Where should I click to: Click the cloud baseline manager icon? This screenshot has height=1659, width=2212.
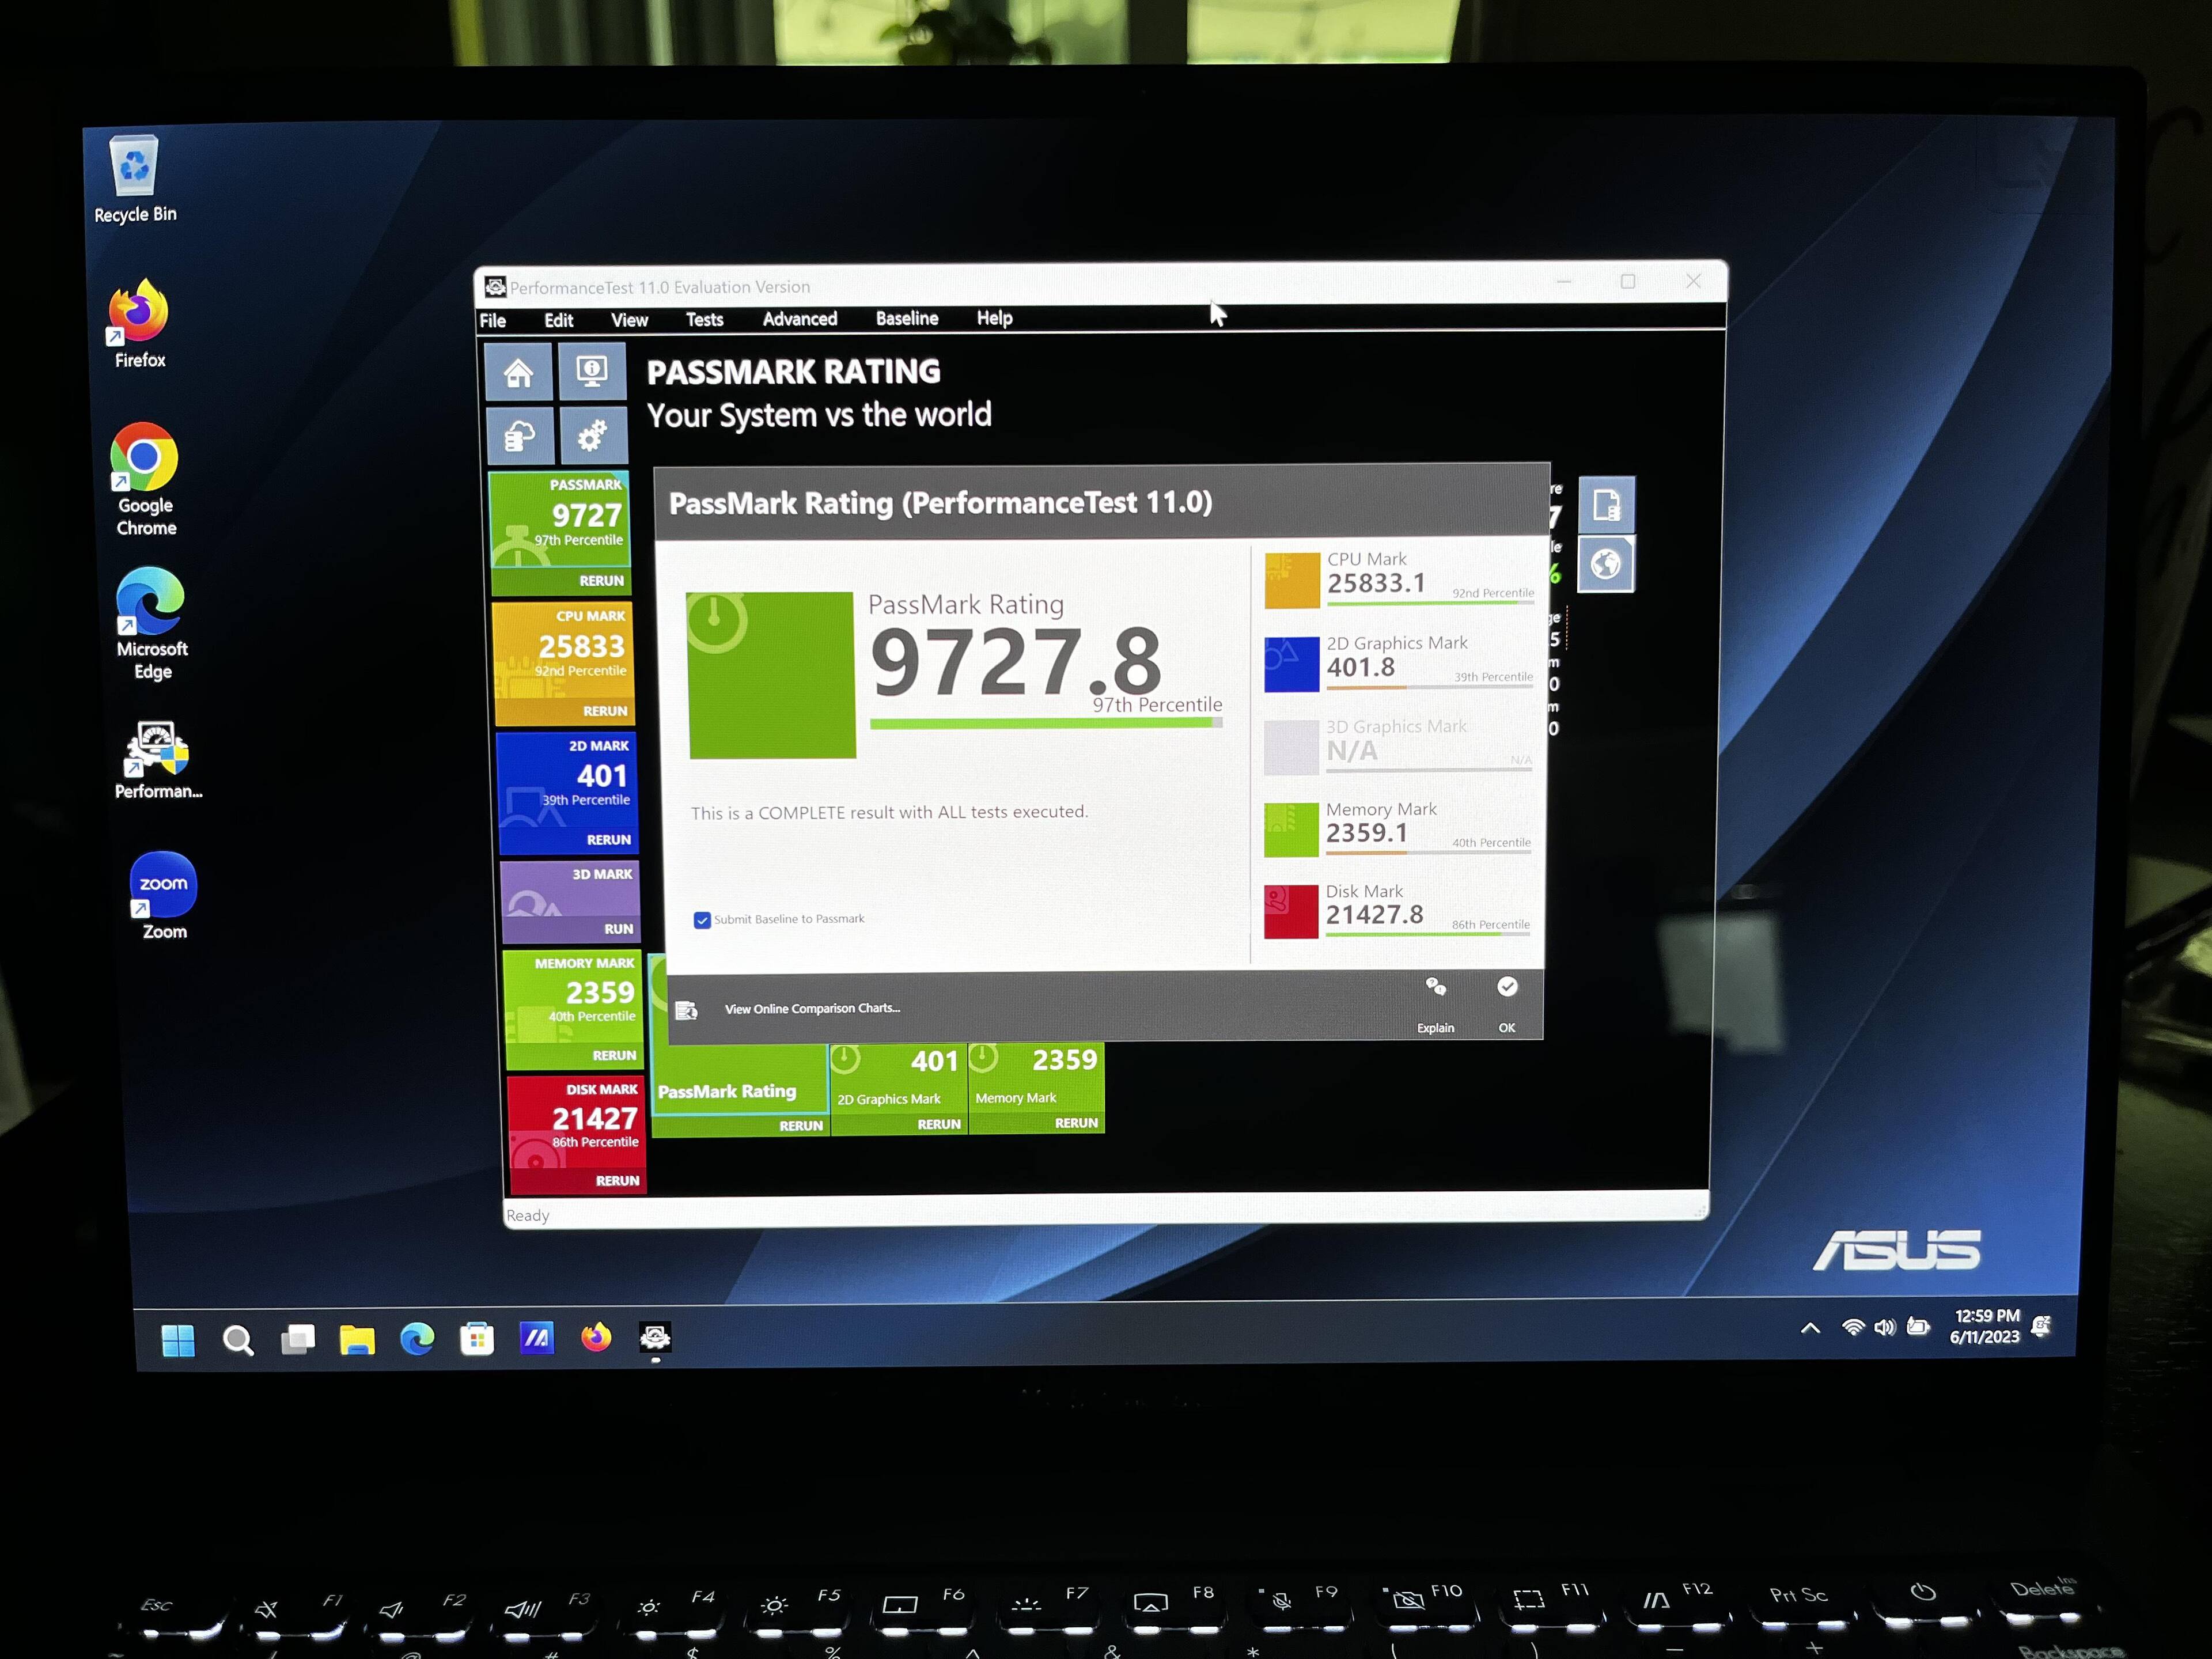point(520,436)
